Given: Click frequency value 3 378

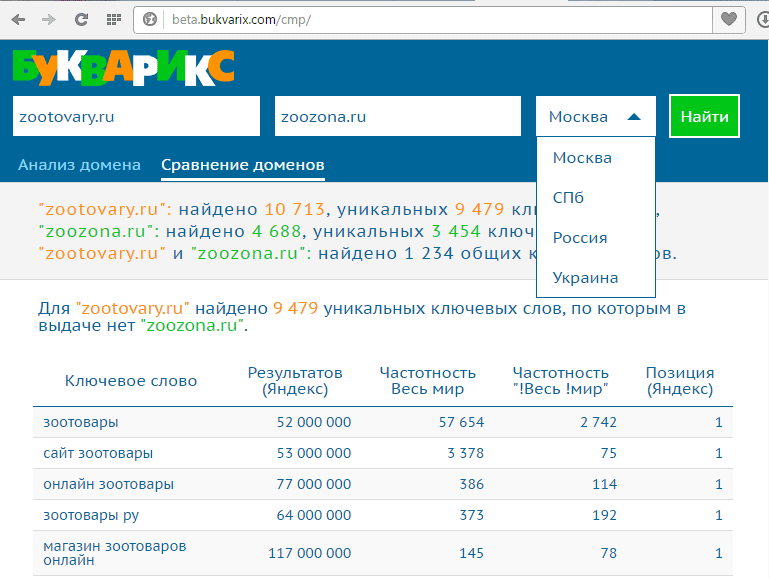Looking at the screenshot, I should coord(465,453).
